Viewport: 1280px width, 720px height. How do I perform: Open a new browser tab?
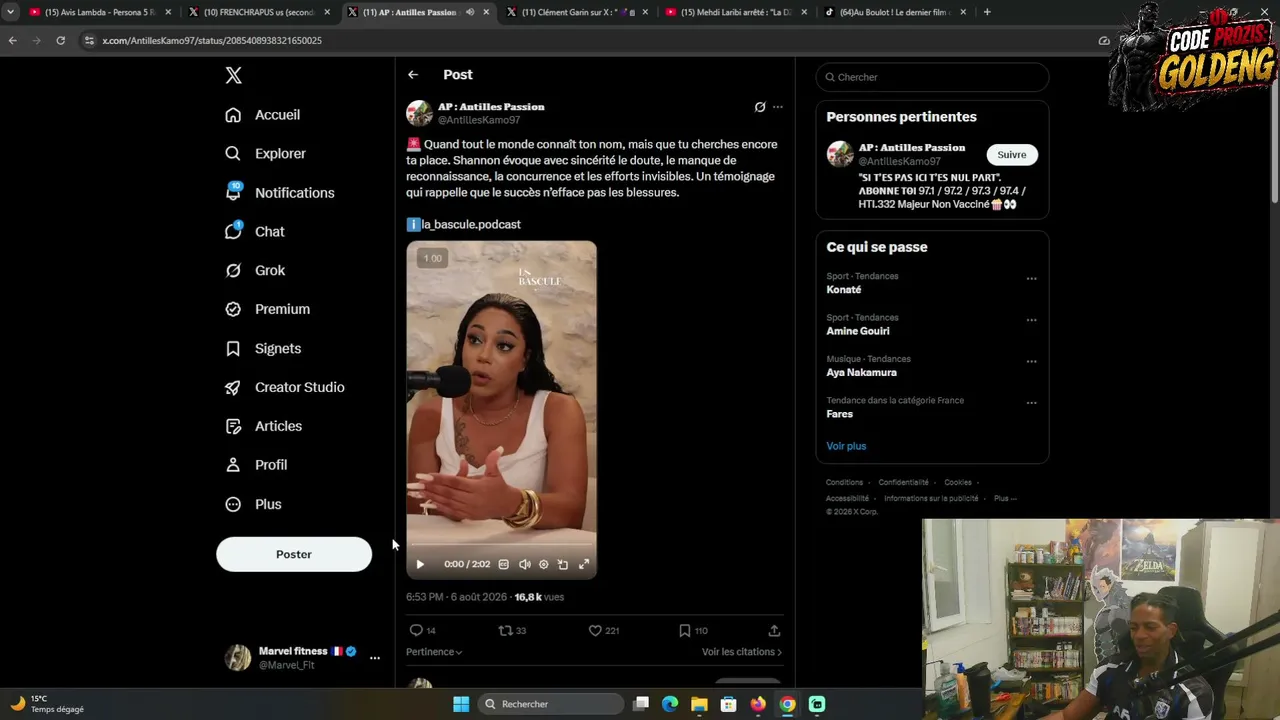[987, 12]
